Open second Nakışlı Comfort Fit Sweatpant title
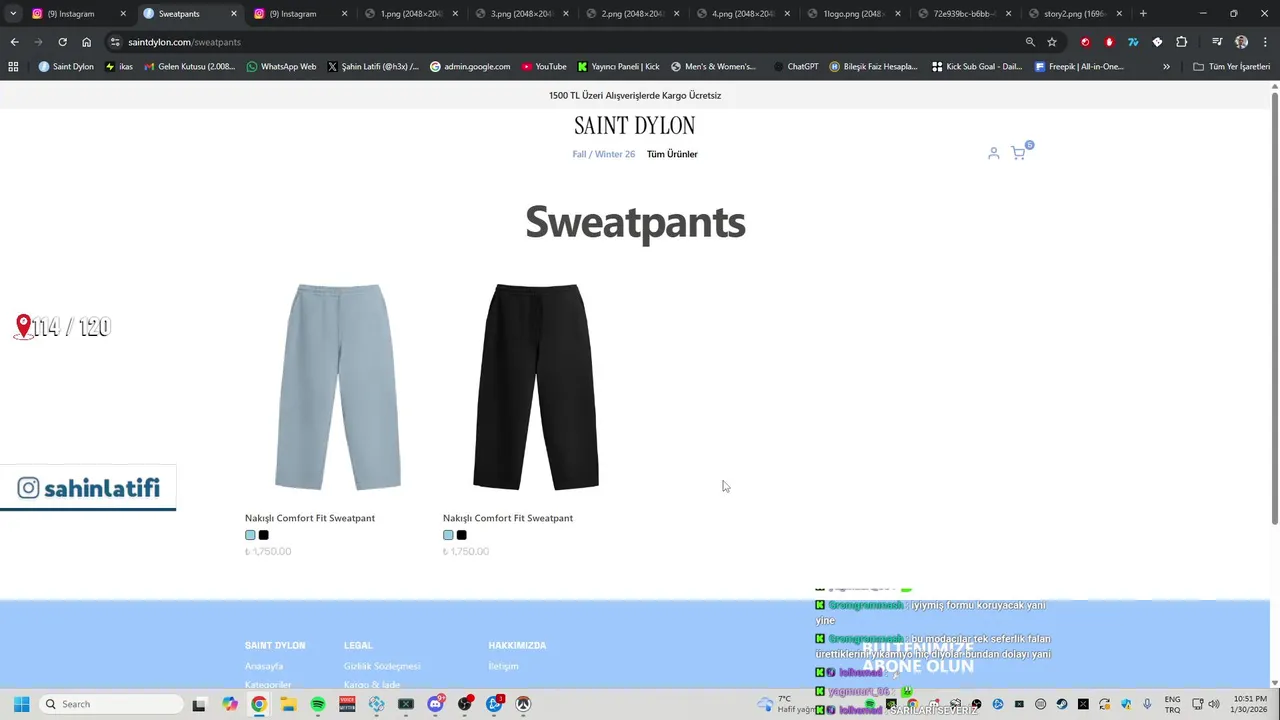1280x720 pixels. (508, 518)
